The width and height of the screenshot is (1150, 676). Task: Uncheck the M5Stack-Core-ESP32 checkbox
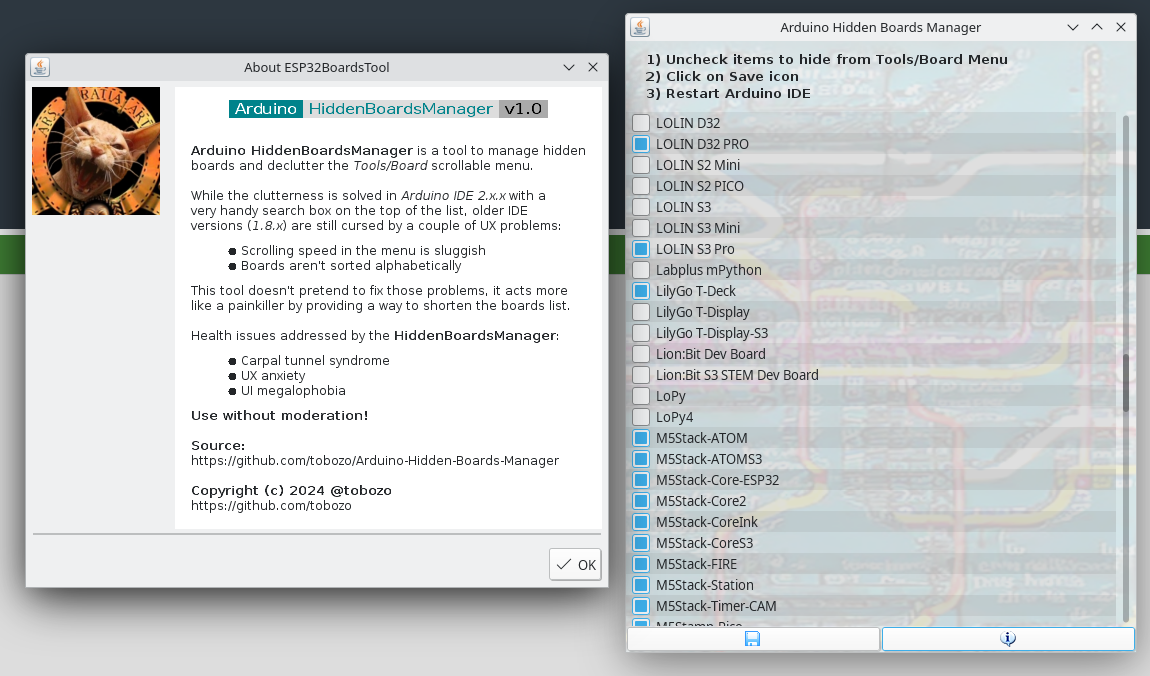click(641, 480)
